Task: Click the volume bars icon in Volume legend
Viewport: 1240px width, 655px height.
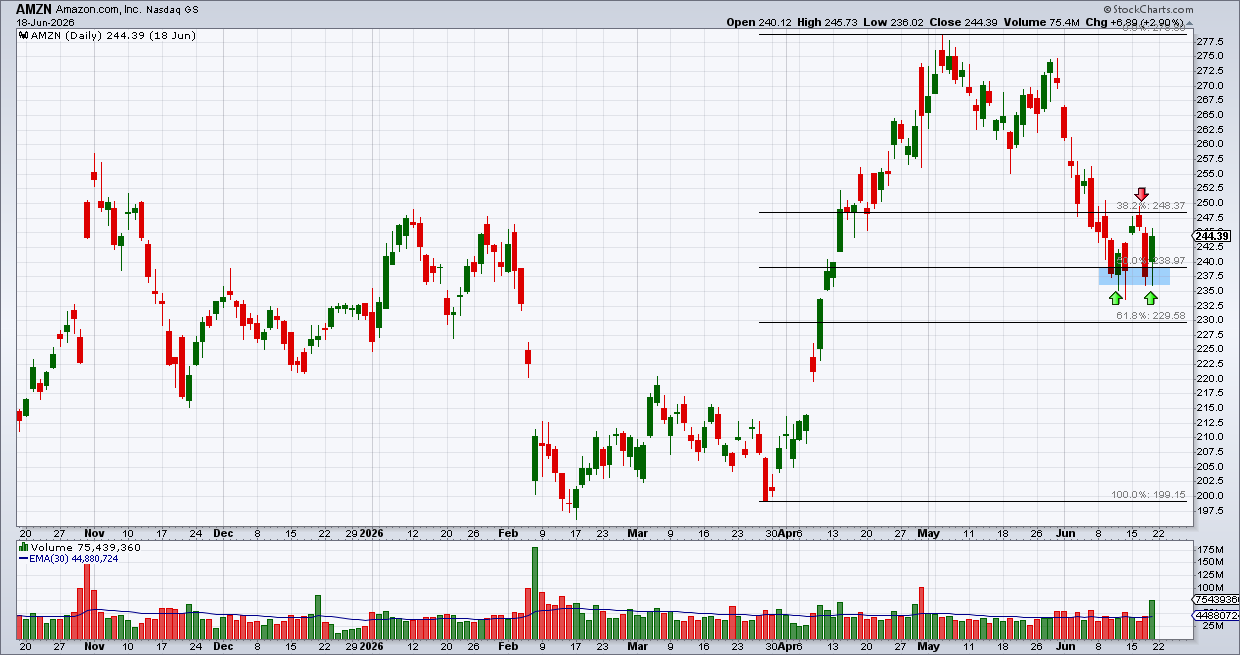Action: (x=24, y=547)
